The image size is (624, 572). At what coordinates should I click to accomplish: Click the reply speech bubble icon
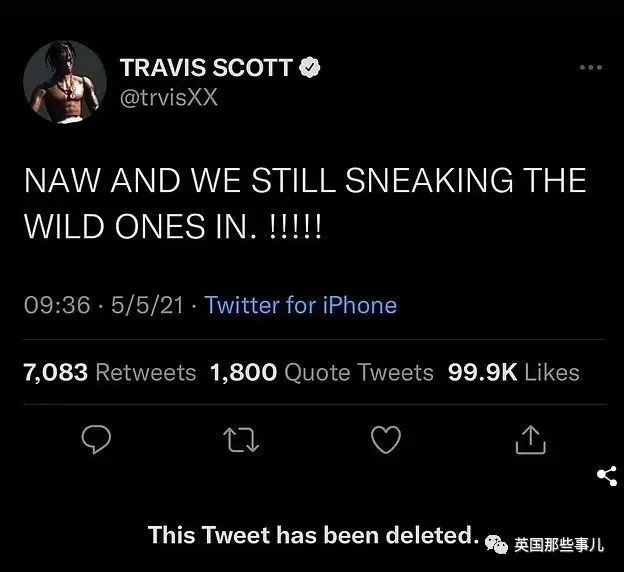(x=96, y=439)
